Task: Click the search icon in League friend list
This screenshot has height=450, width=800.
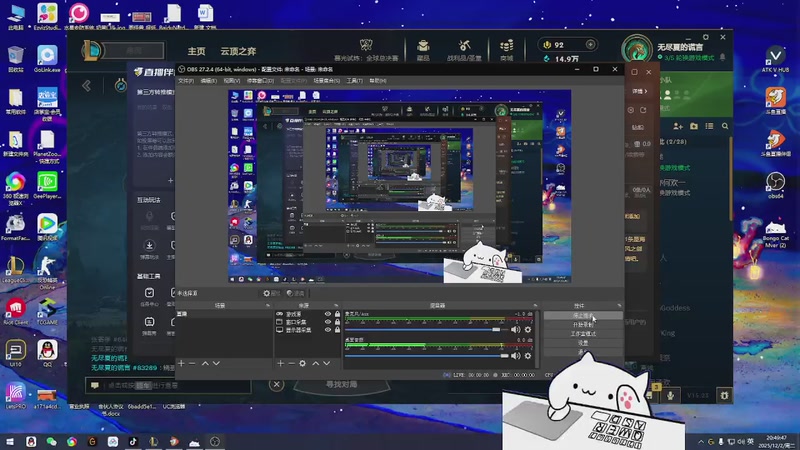Action: tap(725, 126)
